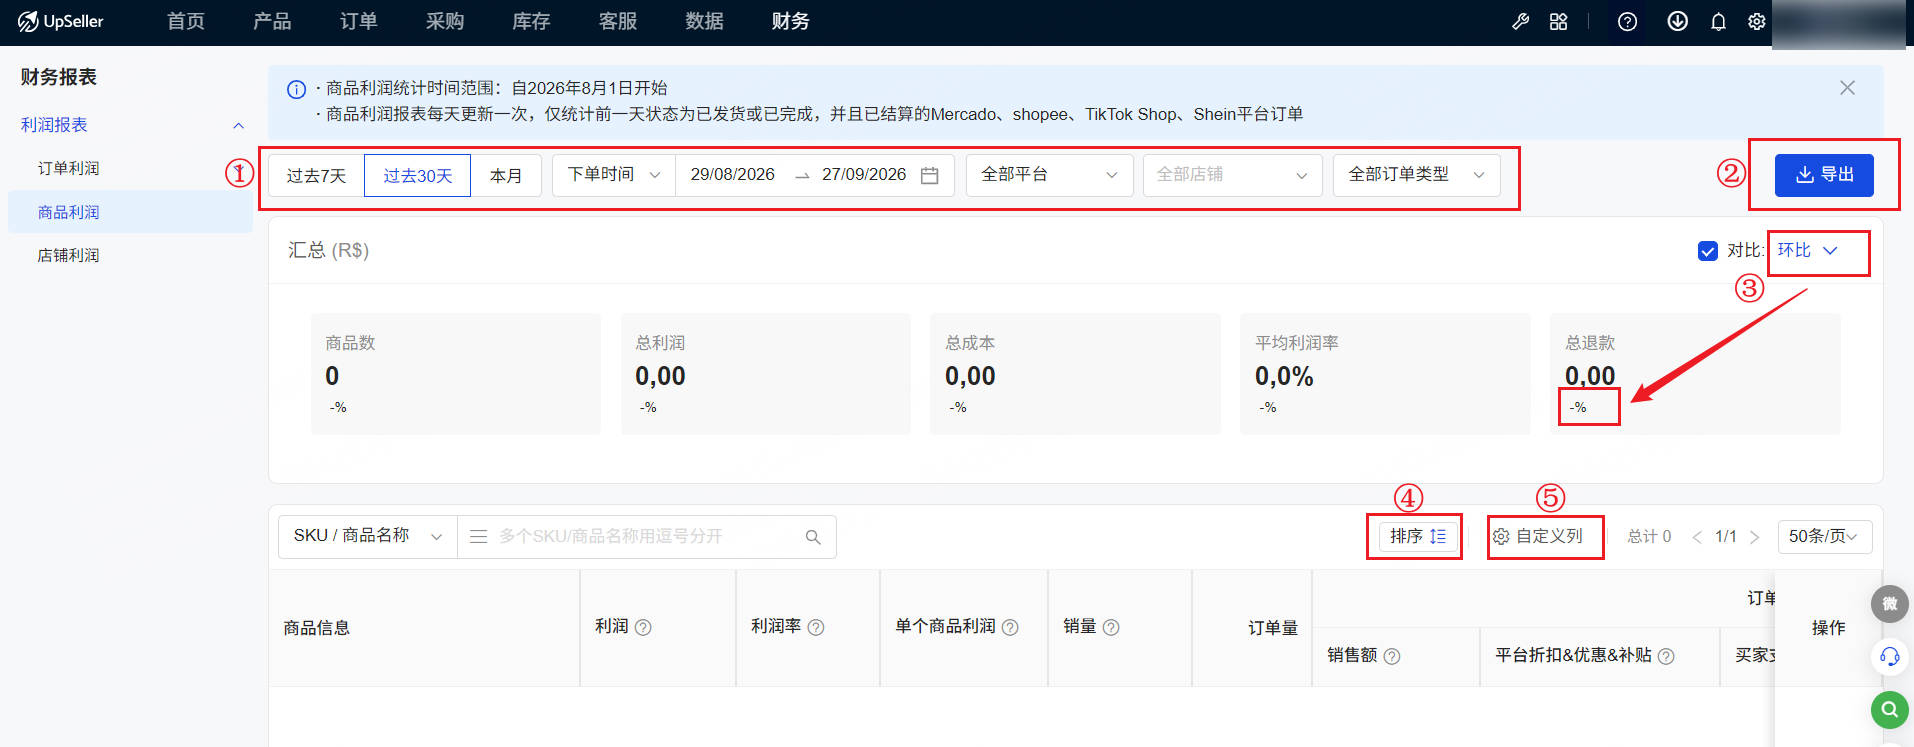Close the blue info banner
The width and height of the screenshot is (1914, 747).
1847,88
